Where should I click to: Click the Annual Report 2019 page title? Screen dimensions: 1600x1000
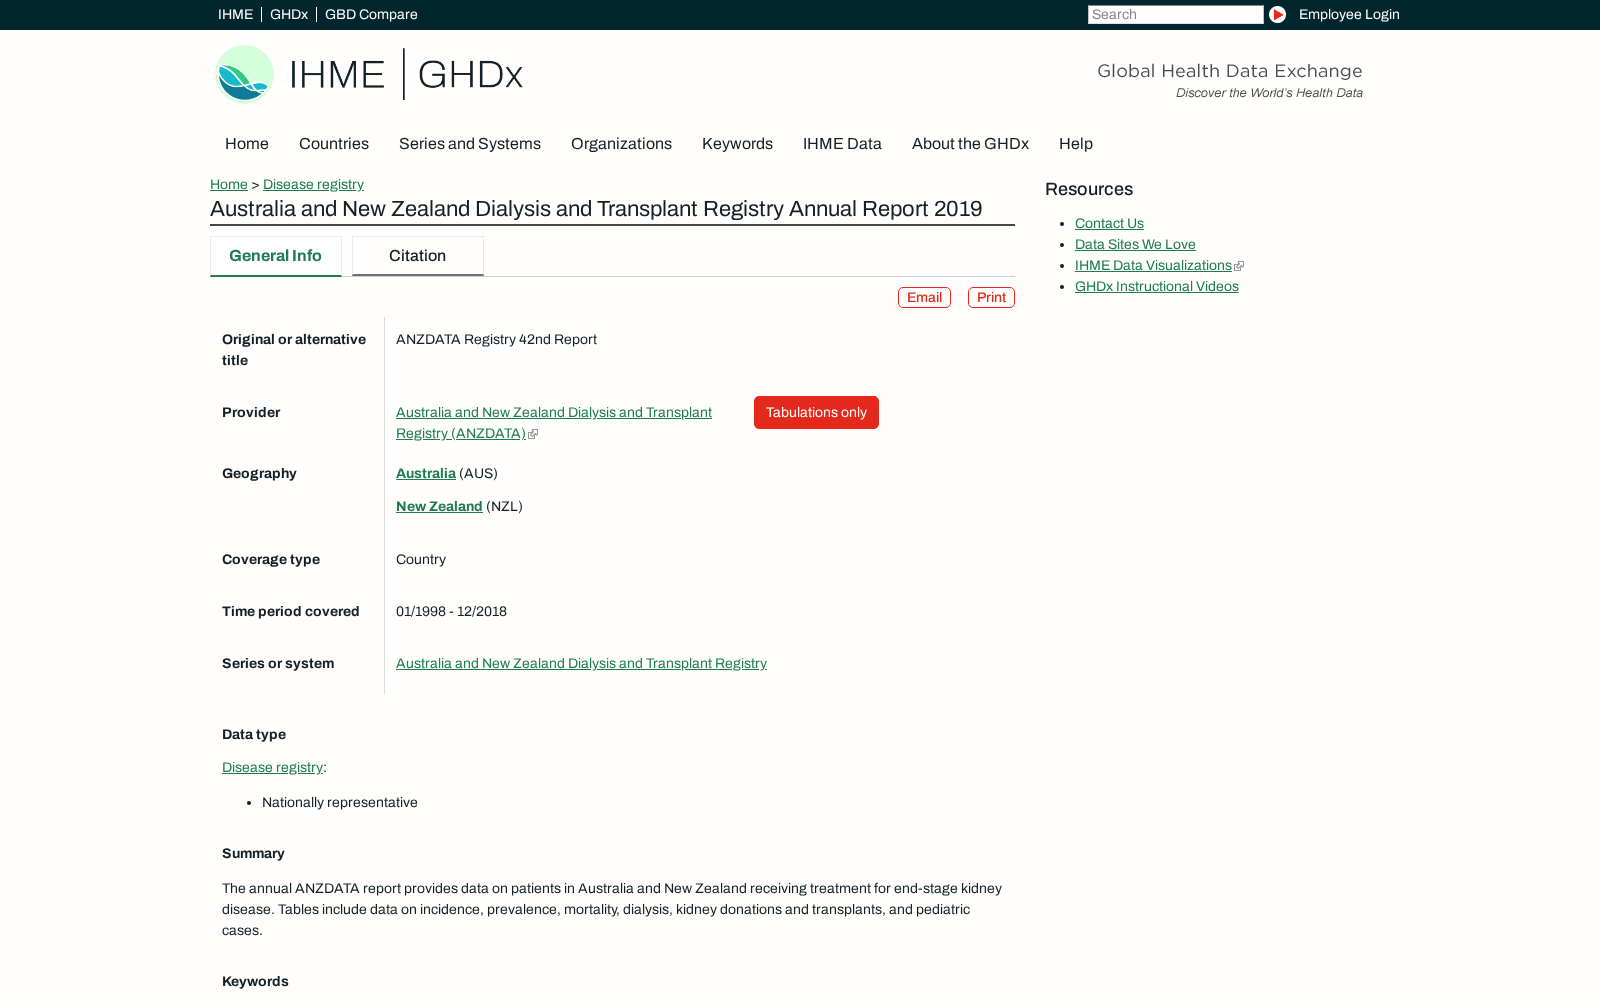596,209
